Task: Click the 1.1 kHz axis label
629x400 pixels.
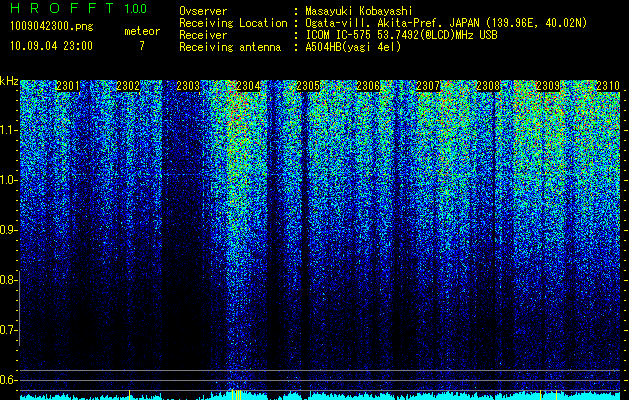Action: coord(8,130)
